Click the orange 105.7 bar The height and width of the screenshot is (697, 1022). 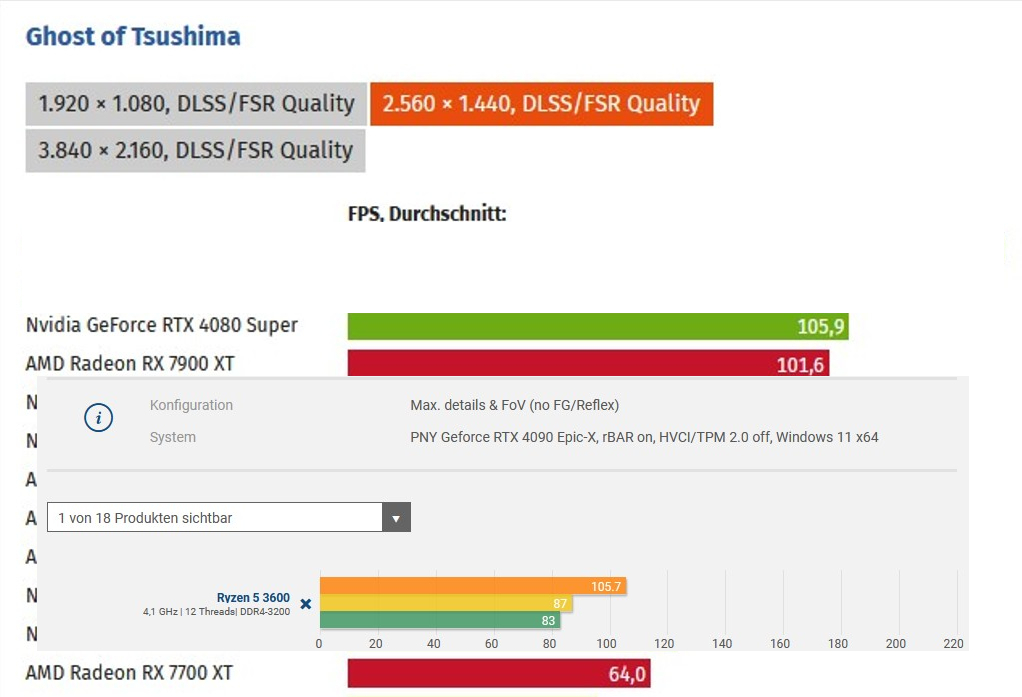click(x=473, y=586)
